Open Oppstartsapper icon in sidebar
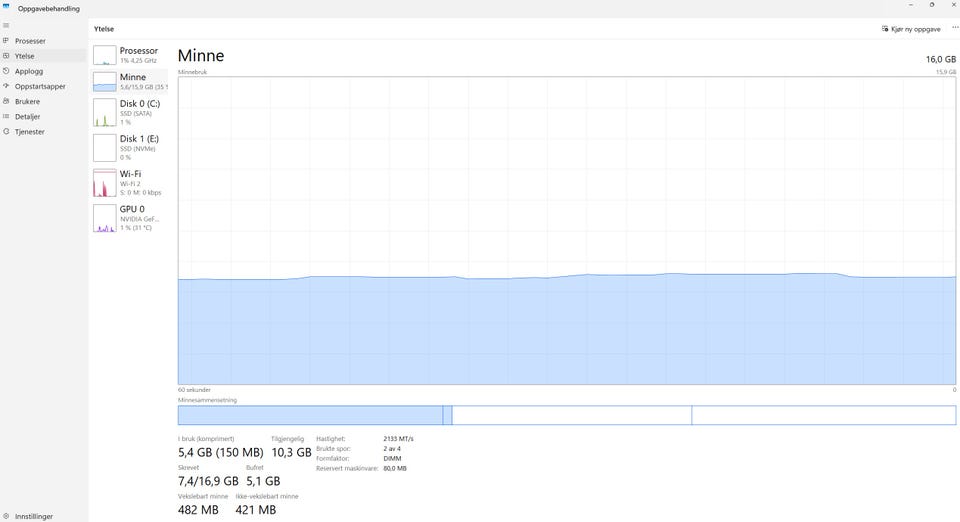The height and width of the screenshot is (522, 960). point(6,86)
